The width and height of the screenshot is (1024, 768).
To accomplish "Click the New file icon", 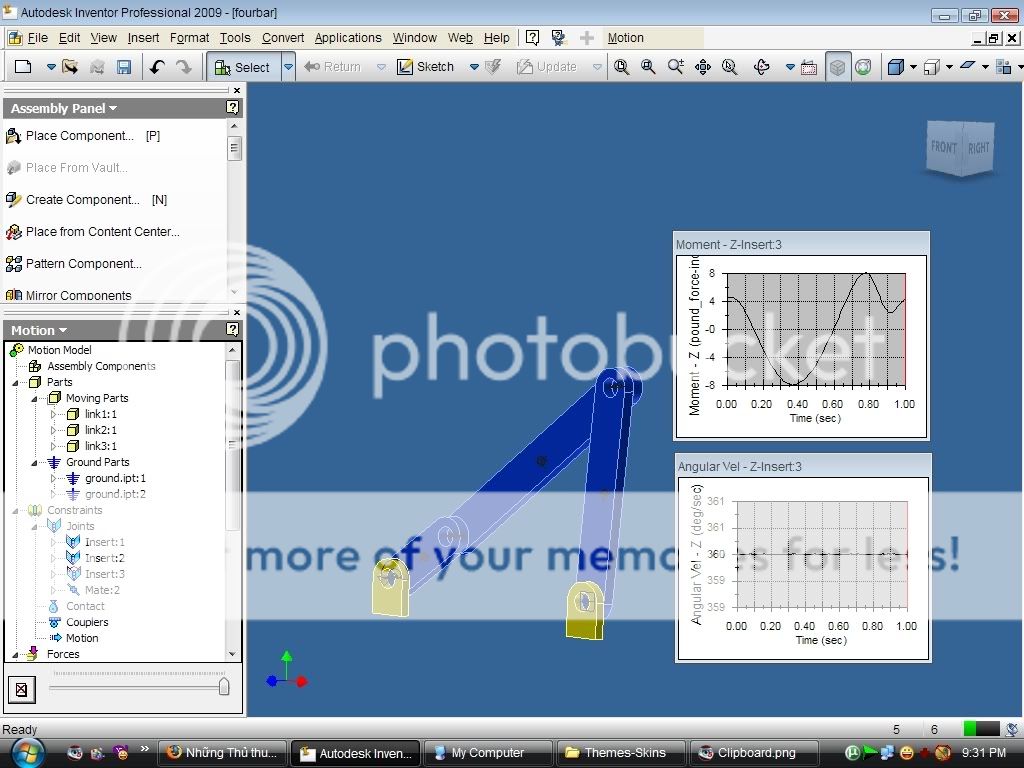I will 23,67.
